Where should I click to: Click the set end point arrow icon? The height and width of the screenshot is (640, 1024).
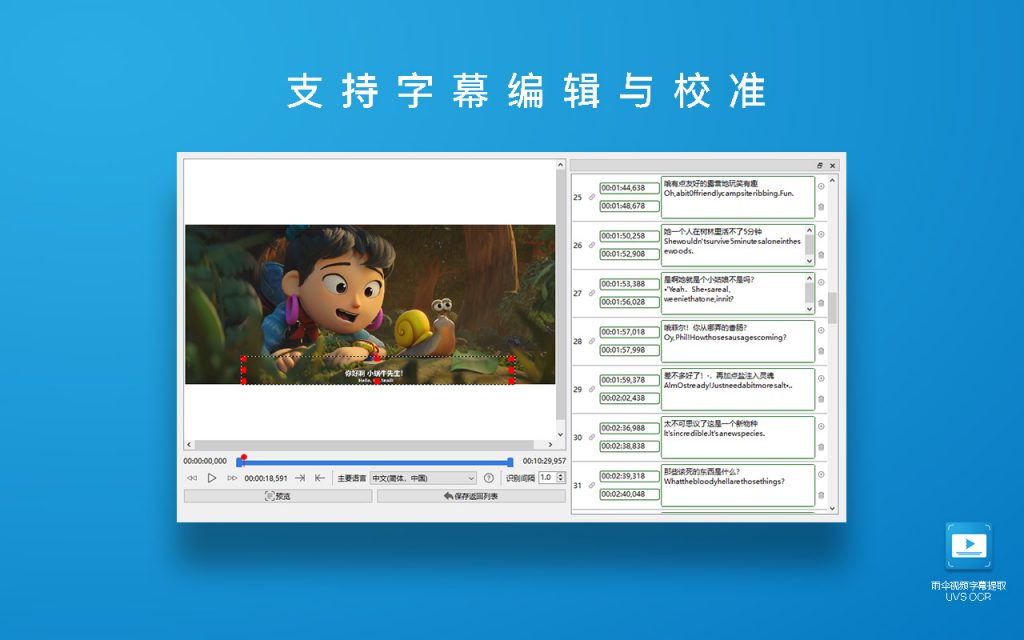[x=299, y=478]
